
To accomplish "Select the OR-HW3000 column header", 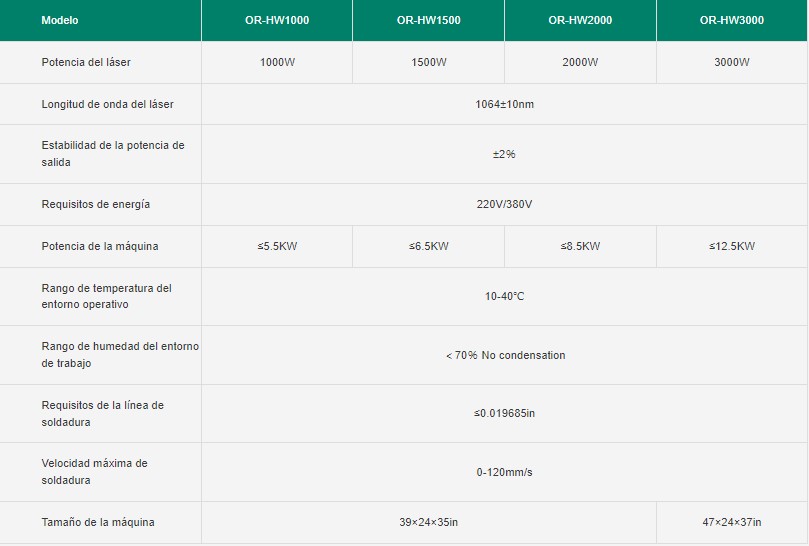I will (x=732, y=20).
